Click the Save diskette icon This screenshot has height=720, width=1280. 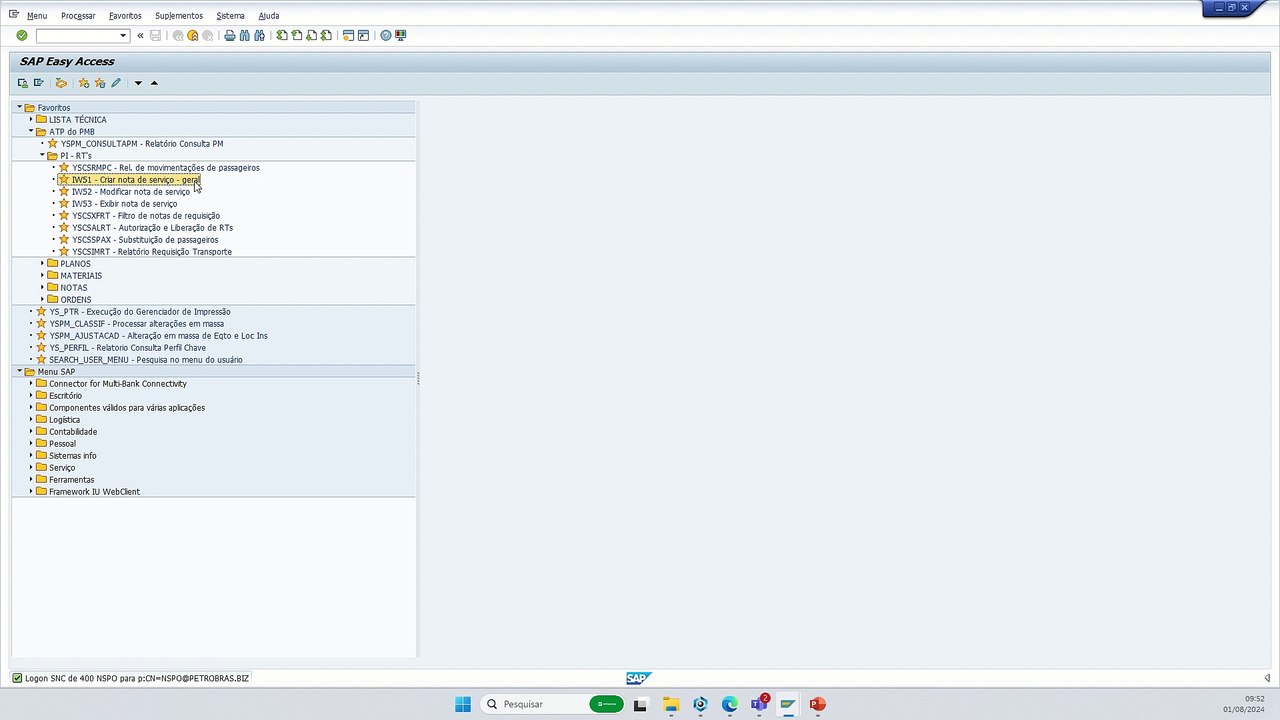click(x=155, y=36)
